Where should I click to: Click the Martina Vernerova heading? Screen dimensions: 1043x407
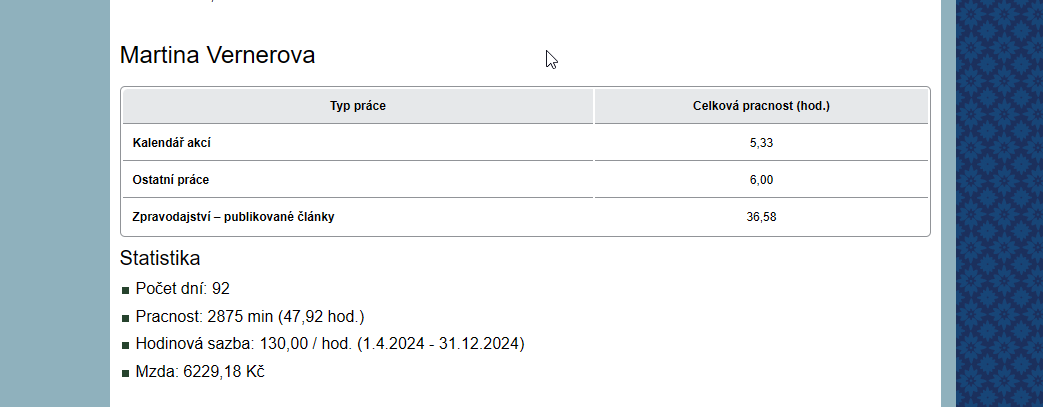(x=217, y=56)
